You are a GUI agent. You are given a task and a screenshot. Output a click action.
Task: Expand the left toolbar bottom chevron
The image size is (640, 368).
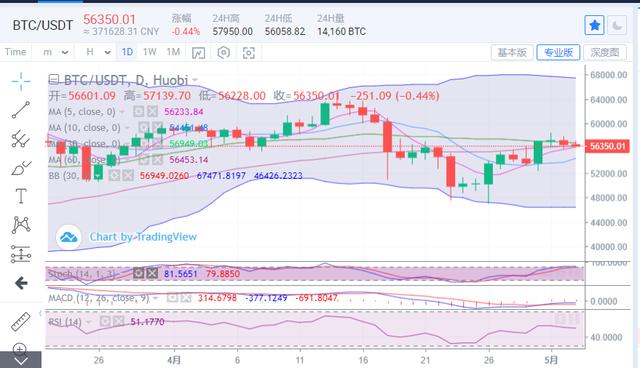point(20,360)
